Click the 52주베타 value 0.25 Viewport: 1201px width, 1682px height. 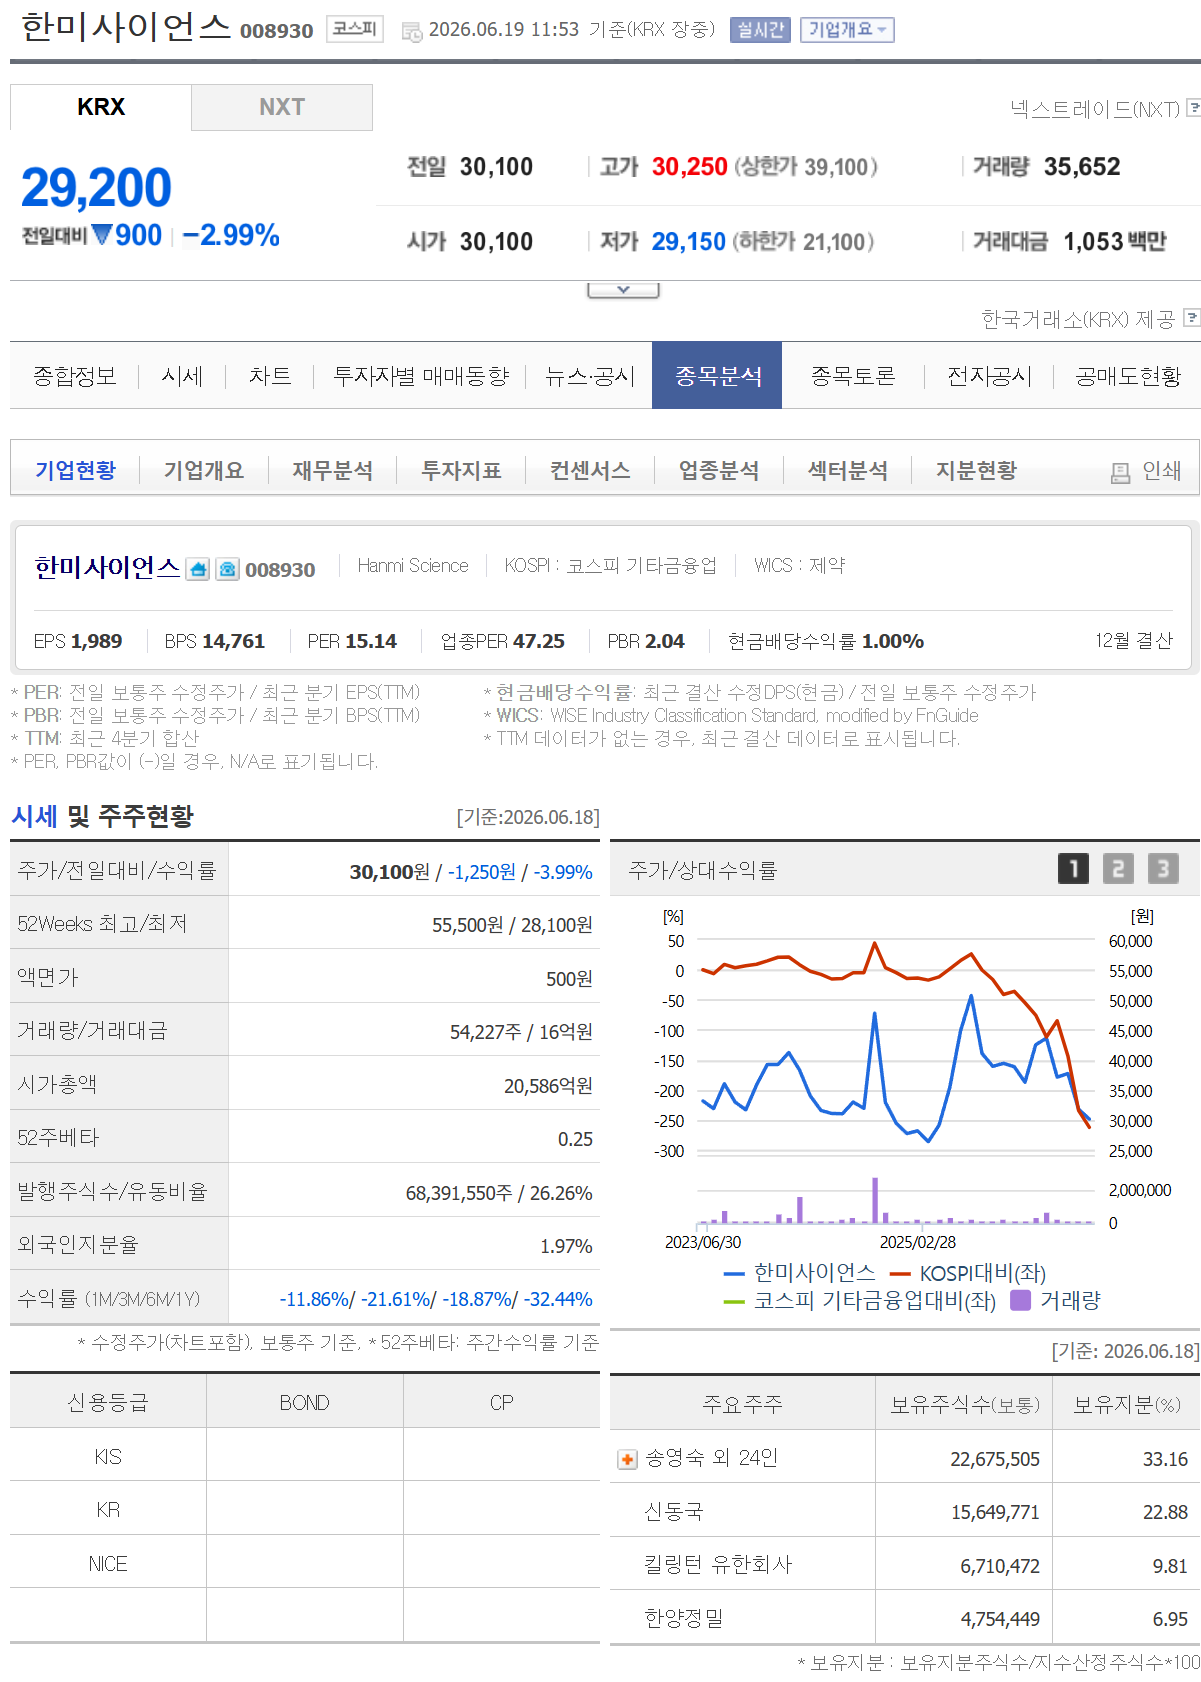coord(575,1139)
